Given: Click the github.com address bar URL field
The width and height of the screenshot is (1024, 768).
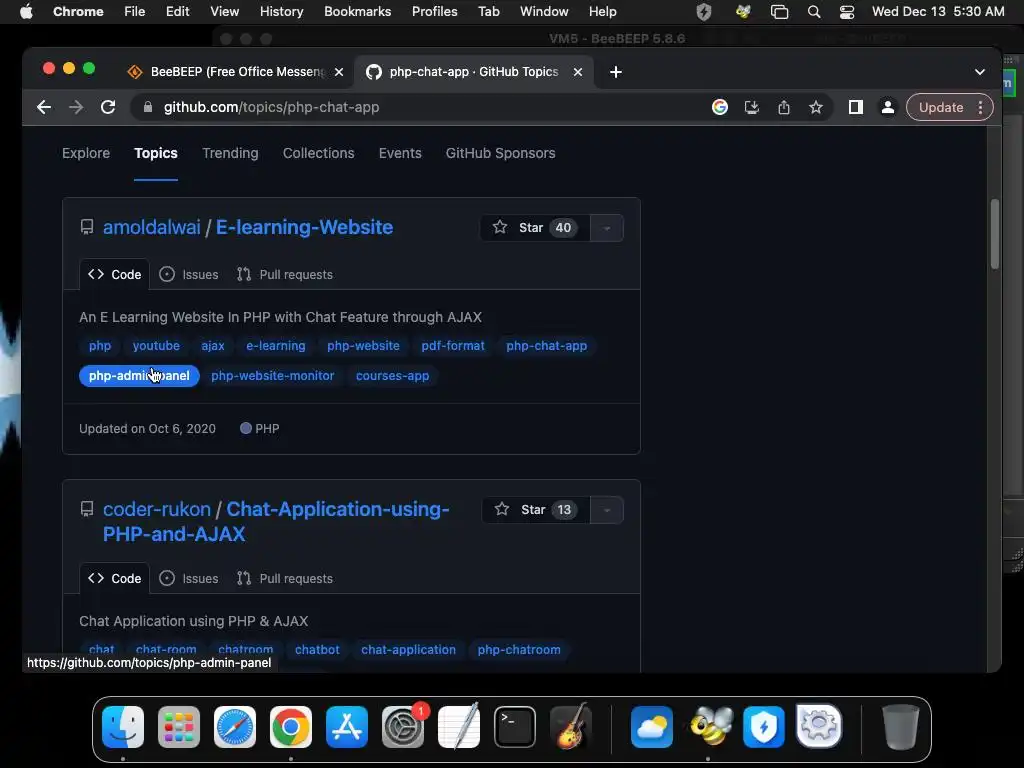Looking at the screenshot, I should (418, 107).
